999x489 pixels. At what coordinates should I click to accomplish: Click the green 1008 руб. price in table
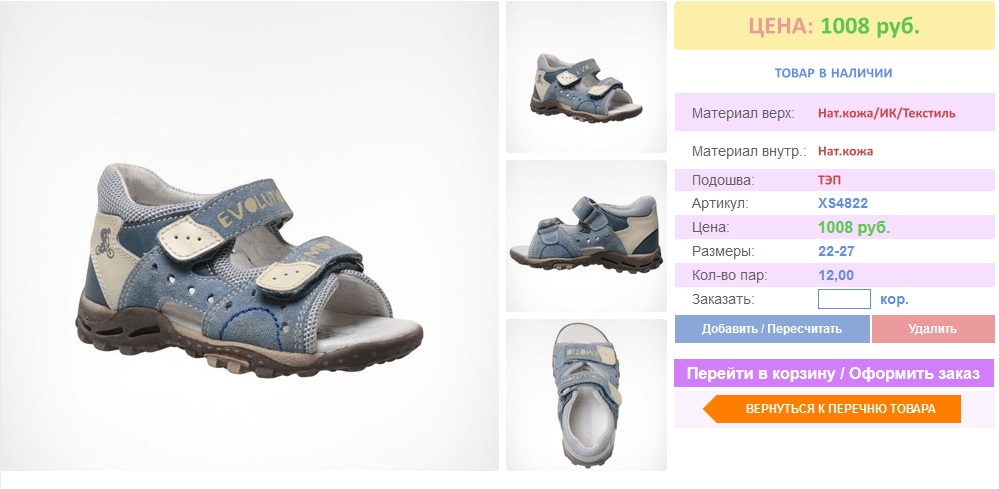pos(854,227)
